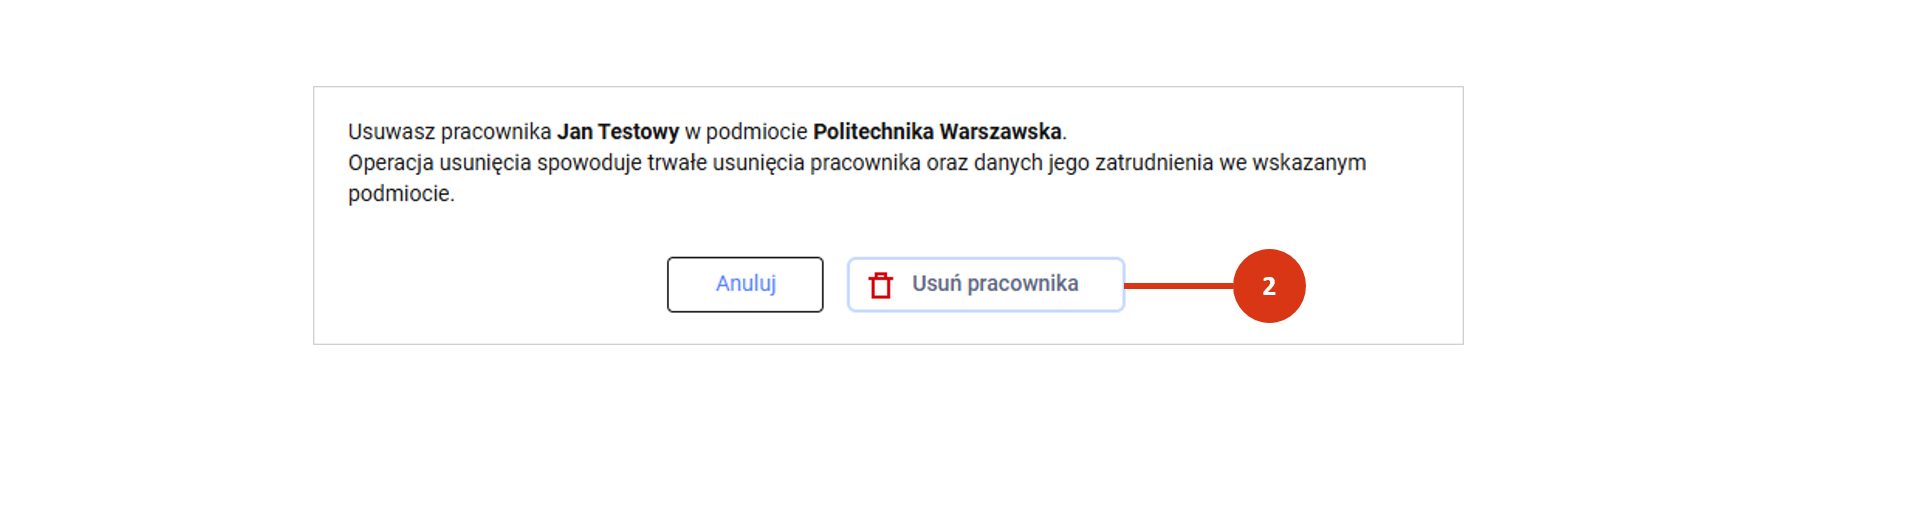Click the words "Usuwasz pracownika"
Viewport: 1919px width, 515px height.
pyautogui.click(x=450, y=131)
